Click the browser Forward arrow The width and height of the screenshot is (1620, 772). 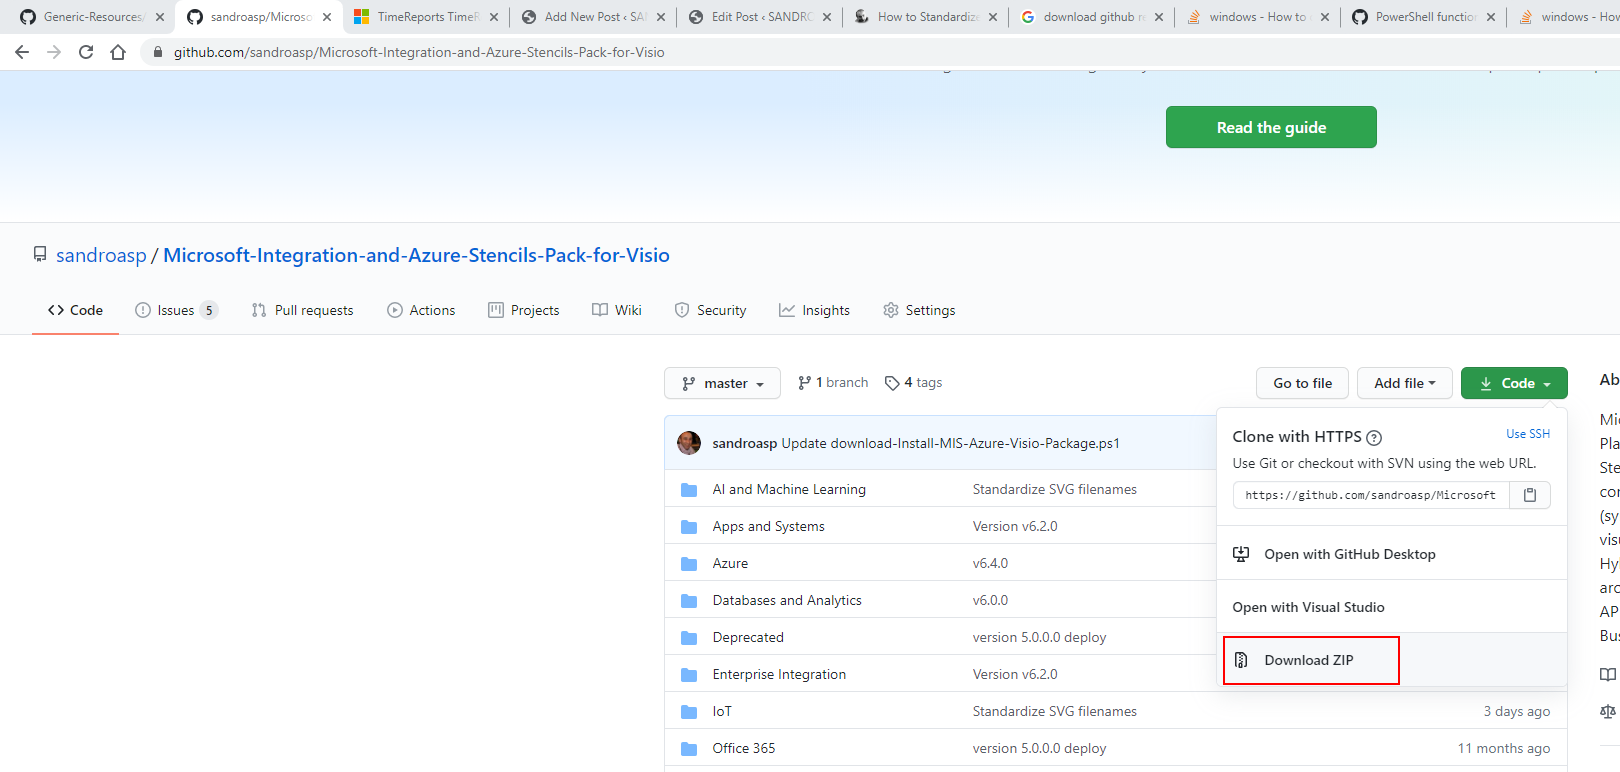54,52
